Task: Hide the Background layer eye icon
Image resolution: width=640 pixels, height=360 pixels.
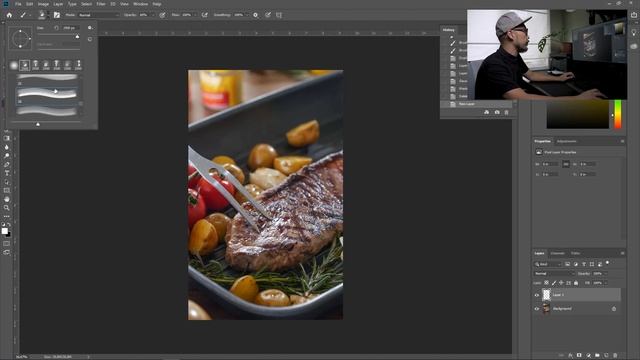Action: tap(537, 309)
